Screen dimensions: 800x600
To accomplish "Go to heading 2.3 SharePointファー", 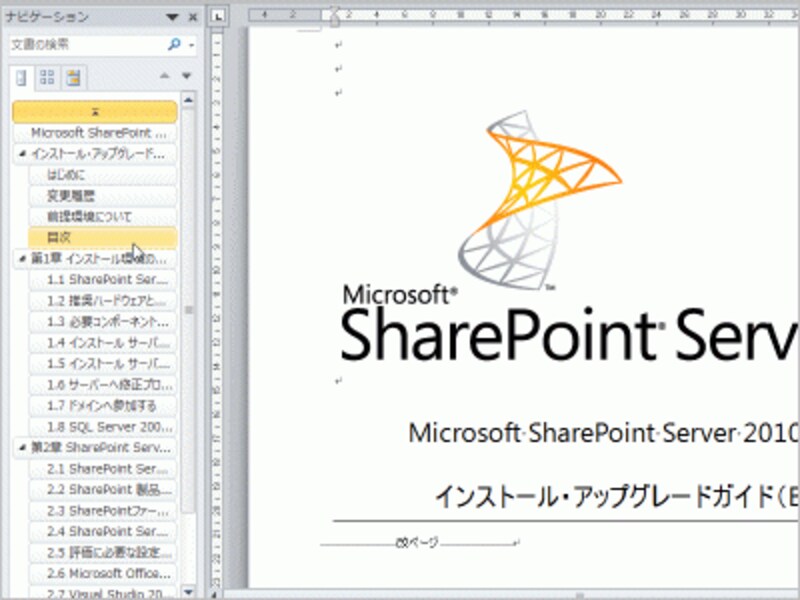I will point(103,511).
